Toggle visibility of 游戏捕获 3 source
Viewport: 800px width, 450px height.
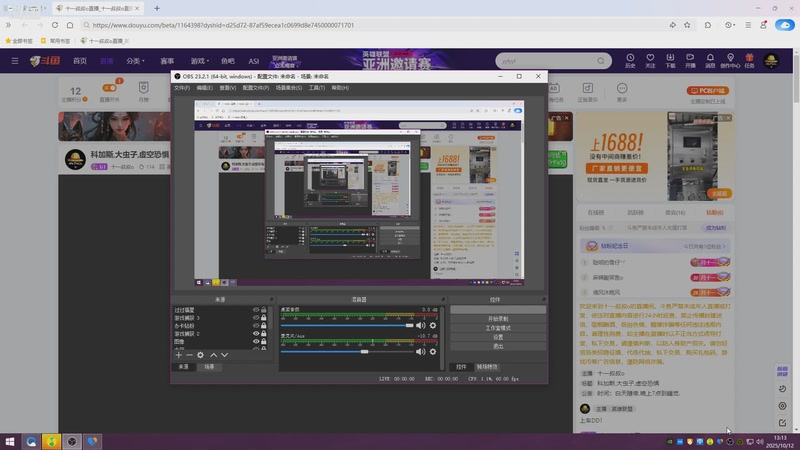tap(256, 317)
